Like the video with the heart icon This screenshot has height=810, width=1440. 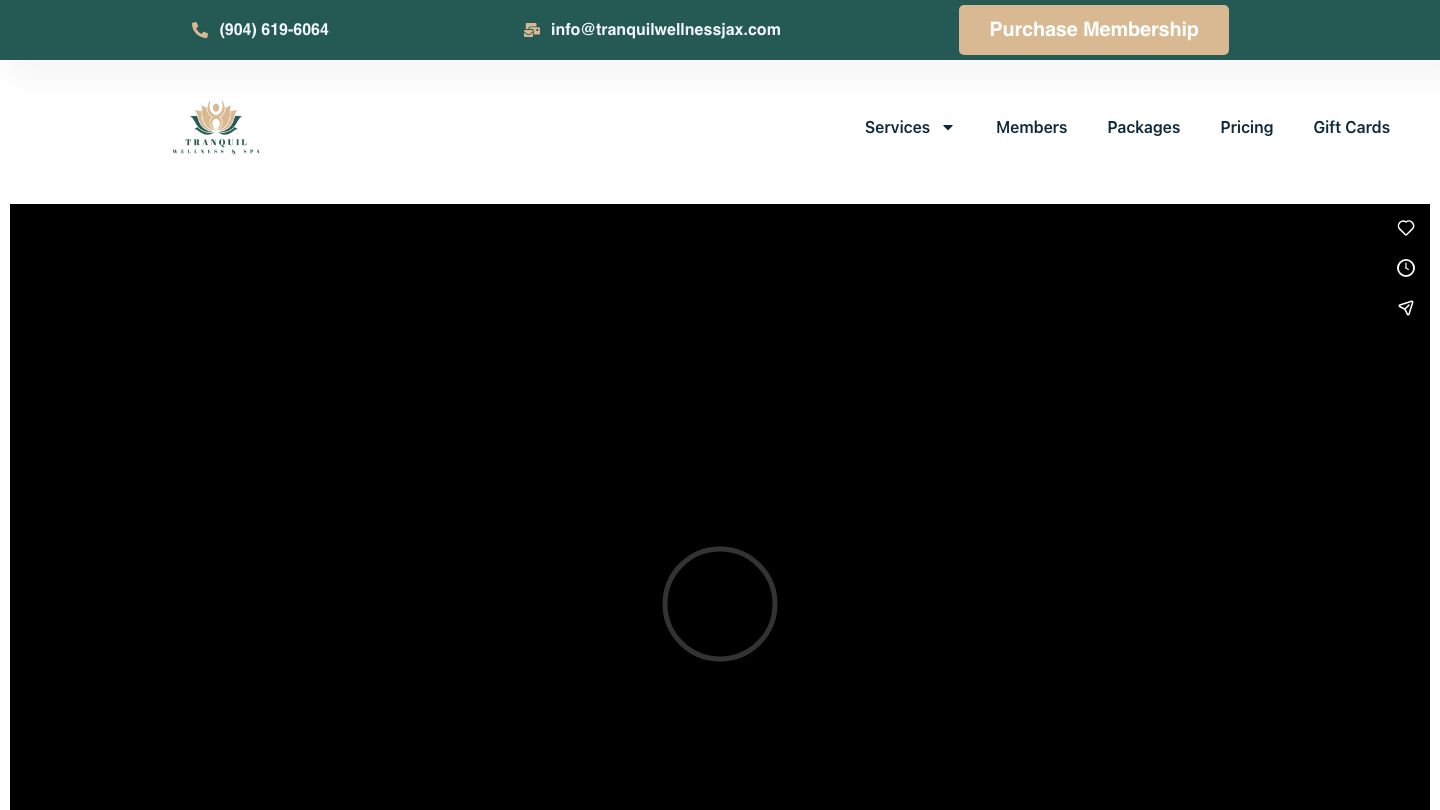[x=1406, y=228]
